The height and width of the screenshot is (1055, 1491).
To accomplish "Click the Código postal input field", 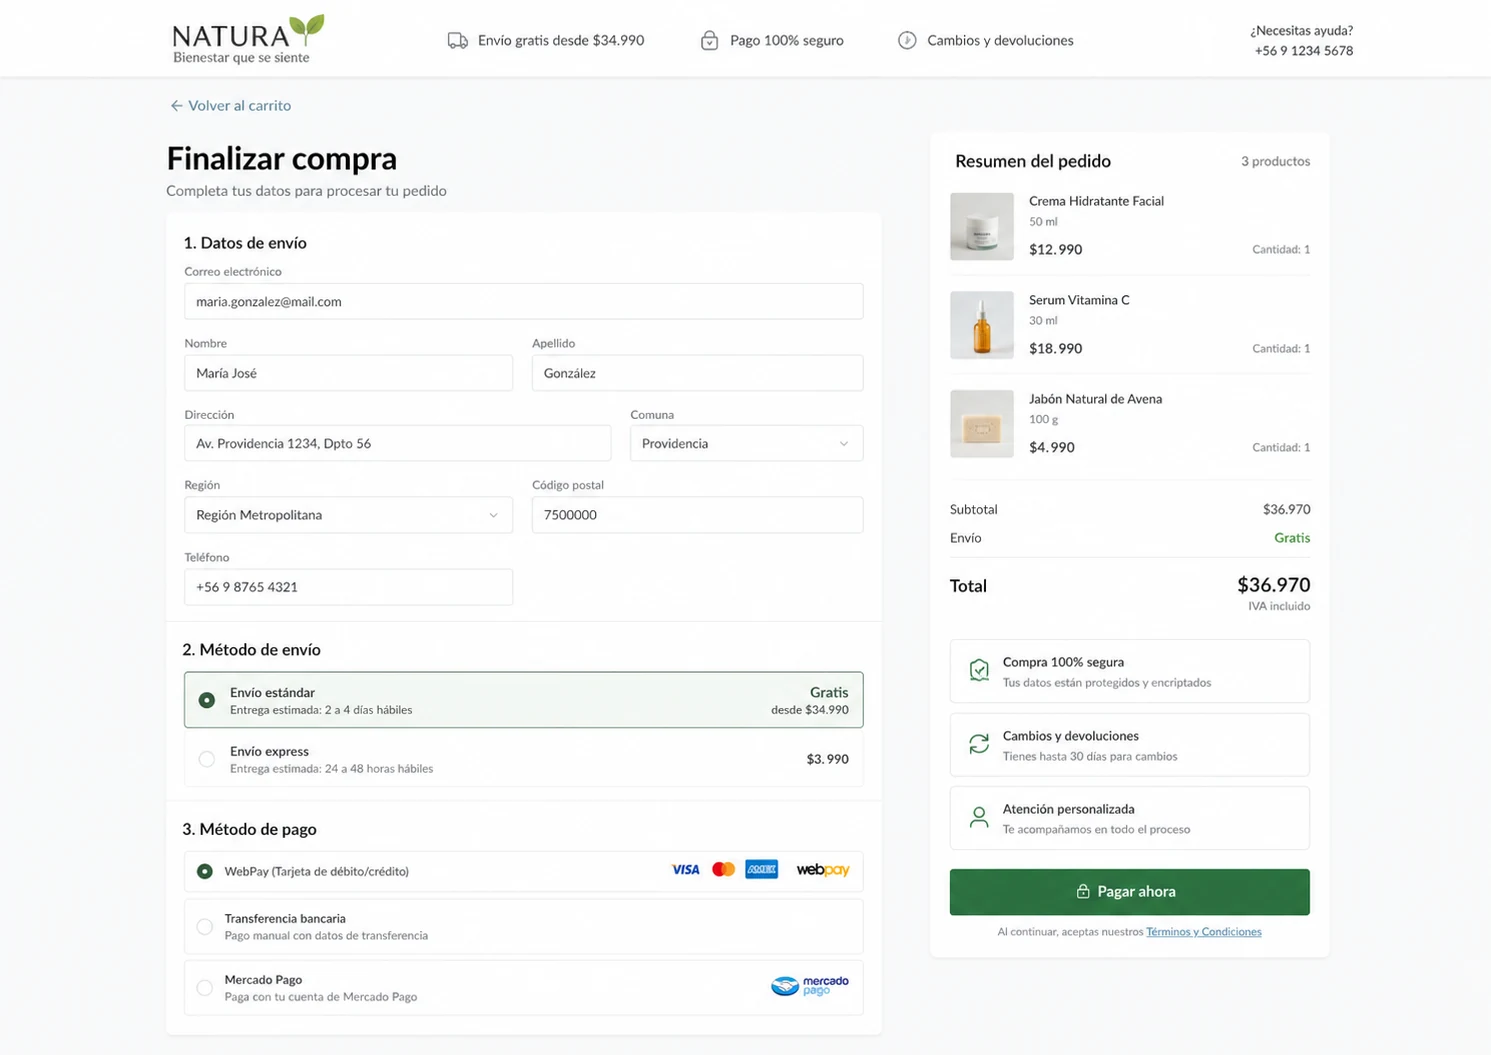I will (697, 515).
